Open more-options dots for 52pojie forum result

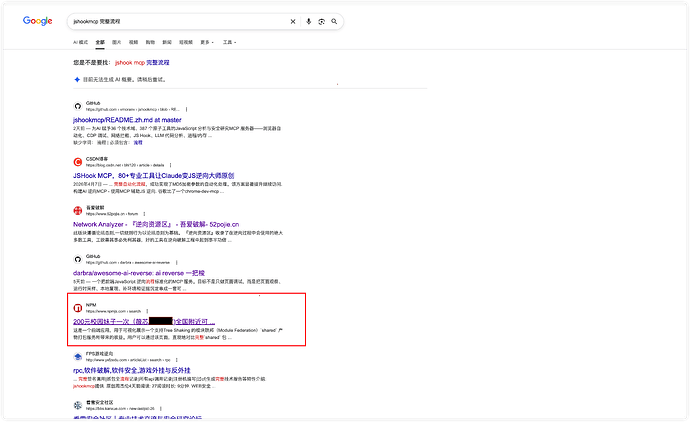(144, 214)
